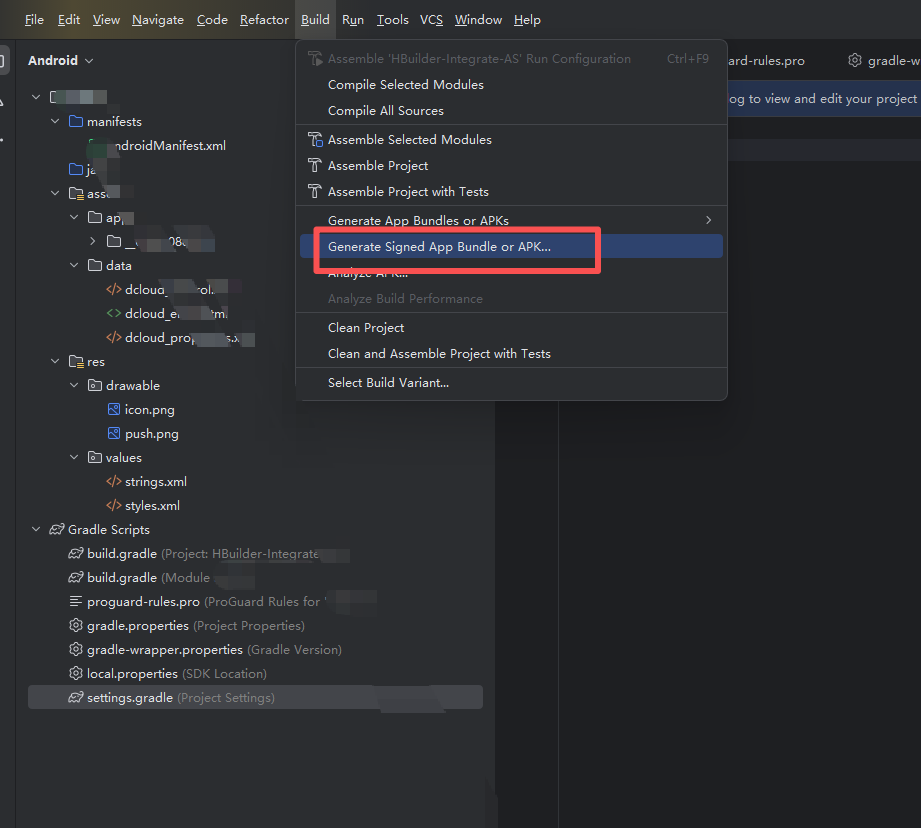
Task: Click the gradle.properties gear icon
Action: (75, 626)
